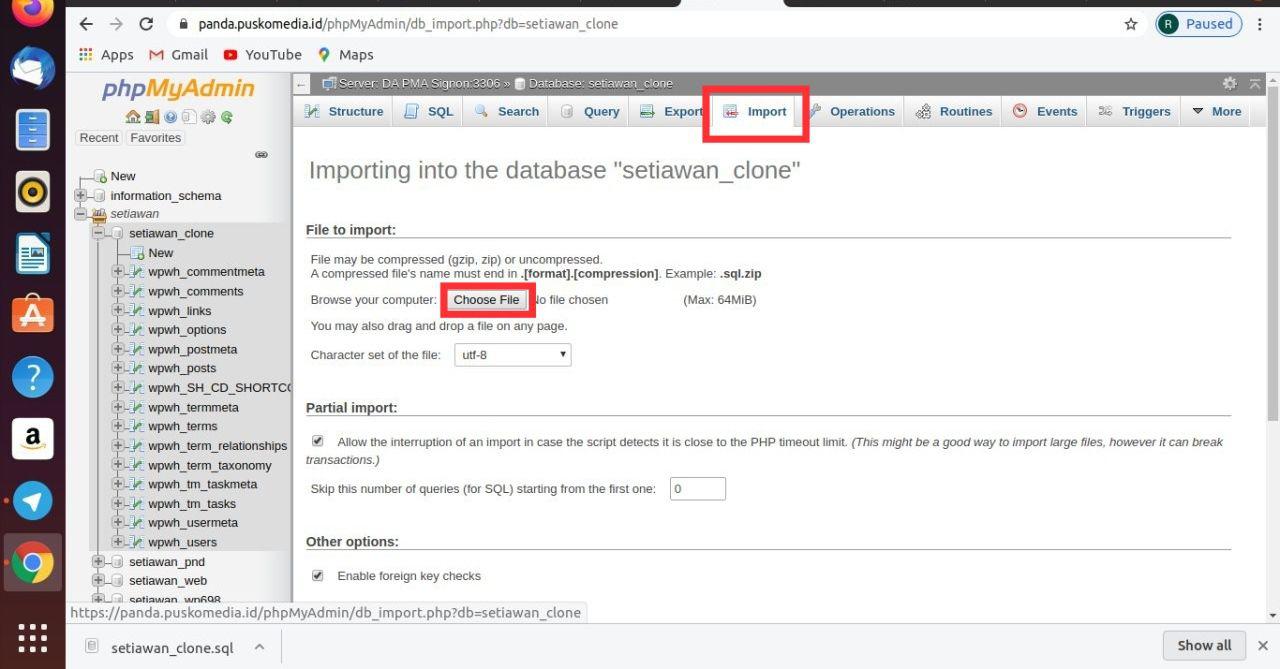This screenshot has width=1280, height=669.
Task: Uncheck Allow the interruption of an import
Action: coord(318,440)
